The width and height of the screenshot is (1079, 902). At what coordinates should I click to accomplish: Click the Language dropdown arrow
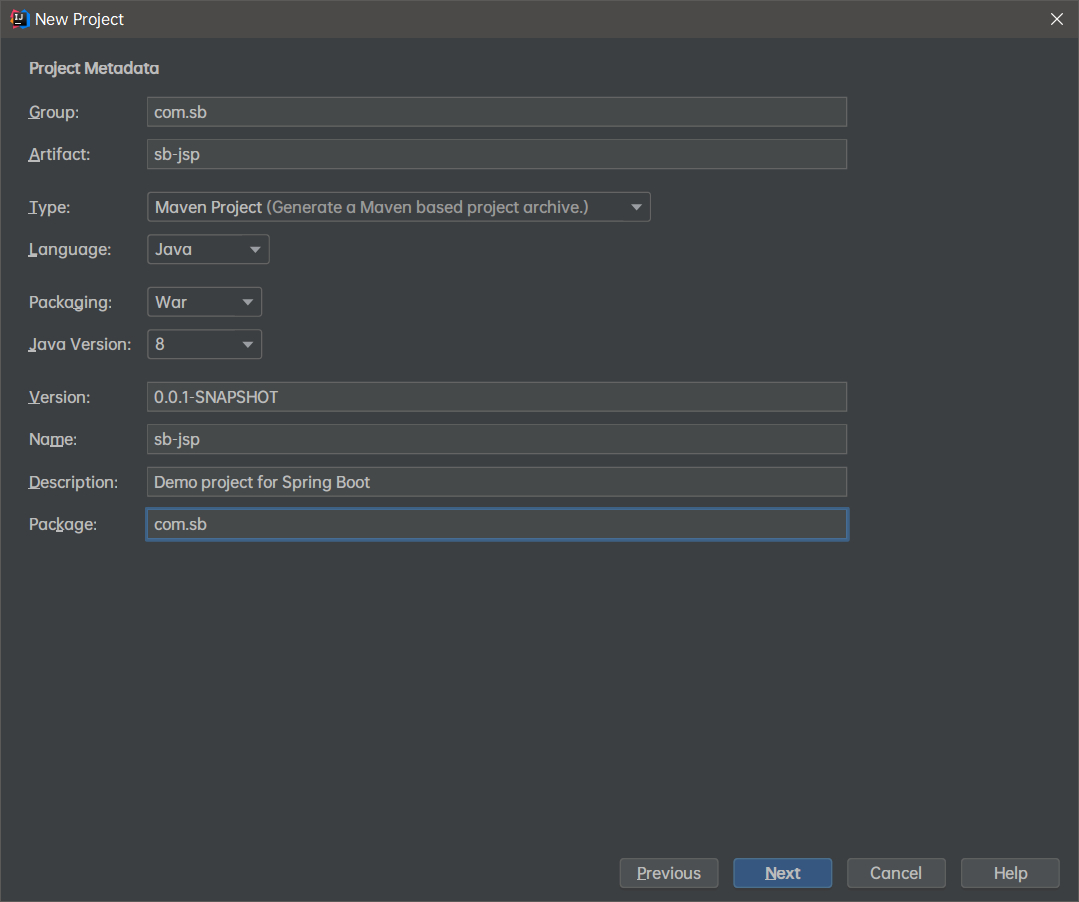pyautogui.click(x=255, y=250)
